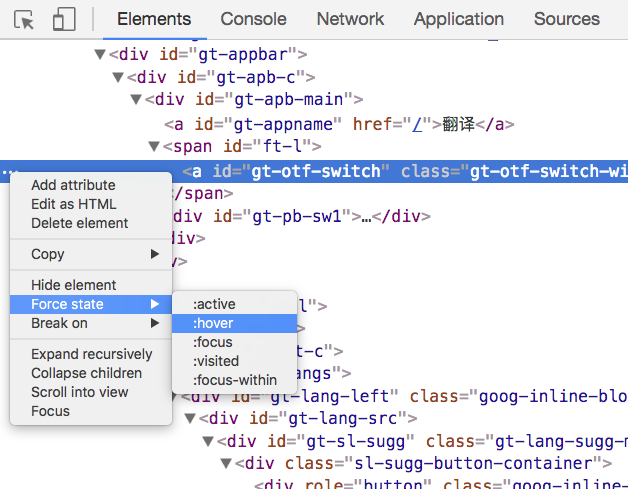Open the Network tab
Viewport: 628px width, 489px height.
tap(350, 19)
